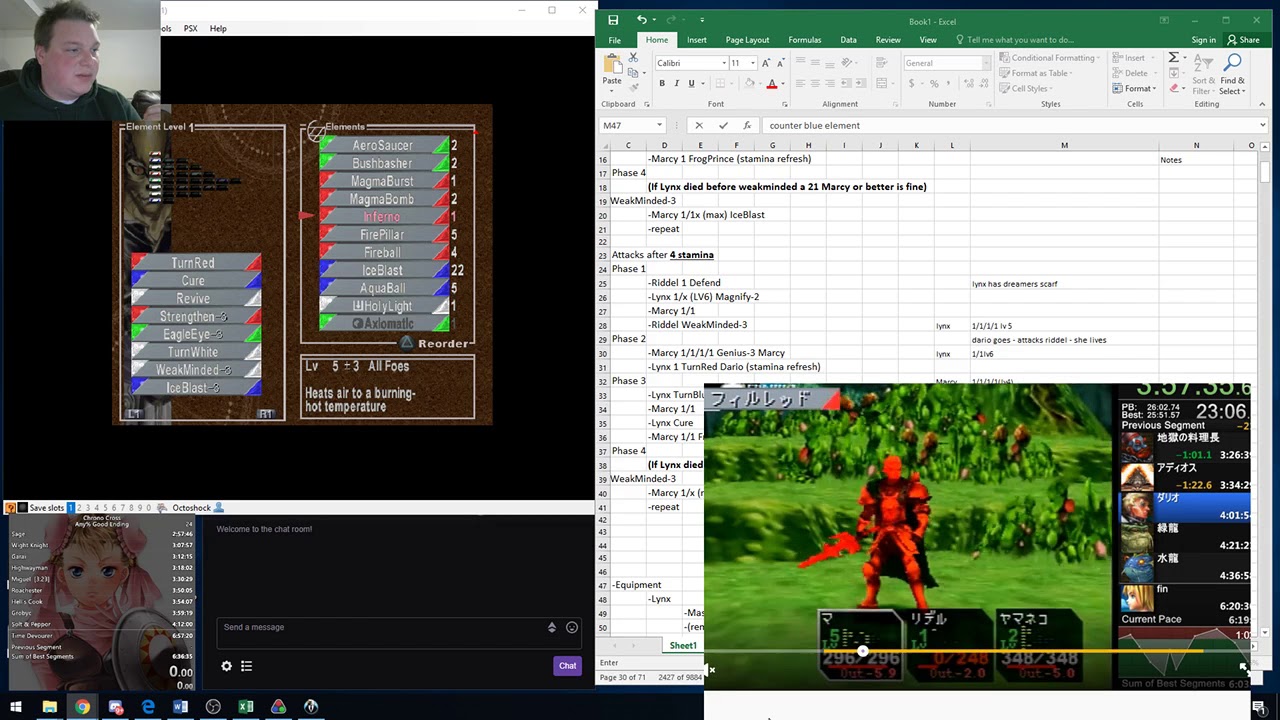Open the emulator Help menu
Screen dimensions: 1280x720
(218, 28)
